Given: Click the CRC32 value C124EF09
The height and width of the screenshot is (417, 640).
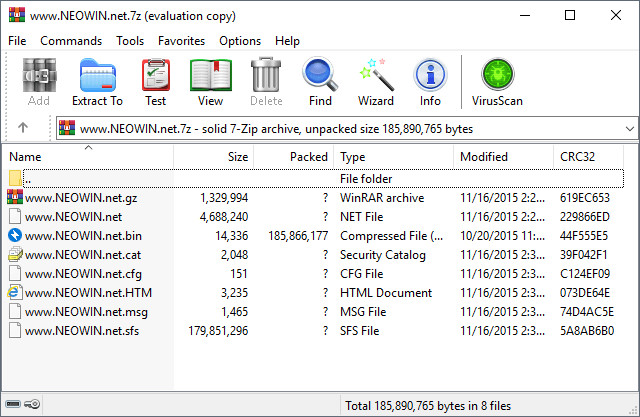Looking at the screenshot, I should (585, 274).
